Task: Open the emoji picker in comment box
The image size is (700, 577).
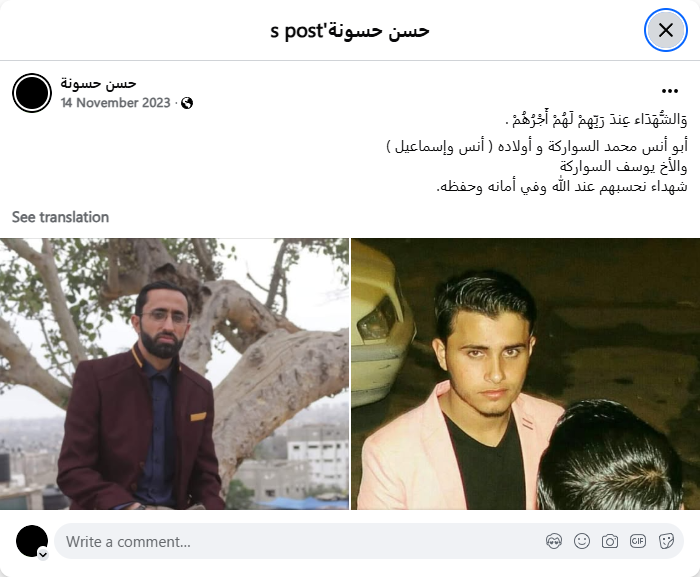Action: click(x=582, y=541)
